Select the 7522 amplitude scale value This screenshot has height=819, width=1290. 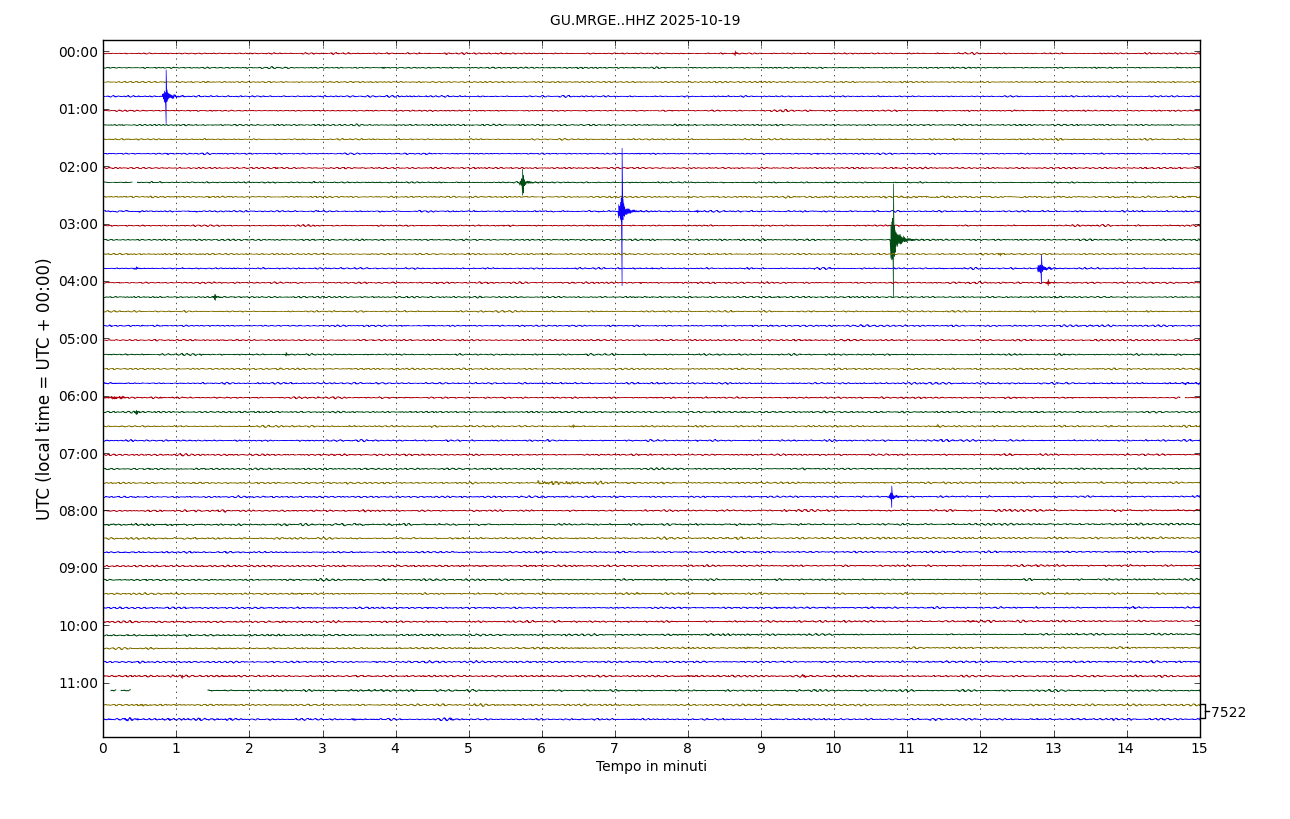pyautogui.click(x=1228, y=713)
